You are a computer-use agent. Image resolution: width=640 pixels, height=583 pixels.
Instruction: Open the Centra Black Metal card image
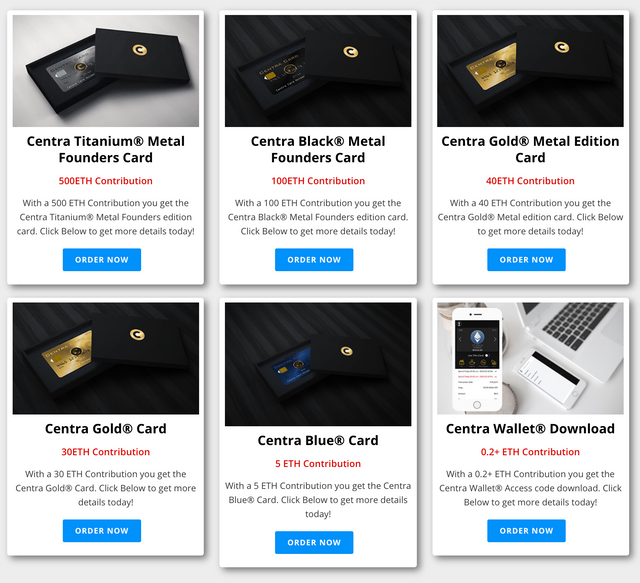point(318,71)
